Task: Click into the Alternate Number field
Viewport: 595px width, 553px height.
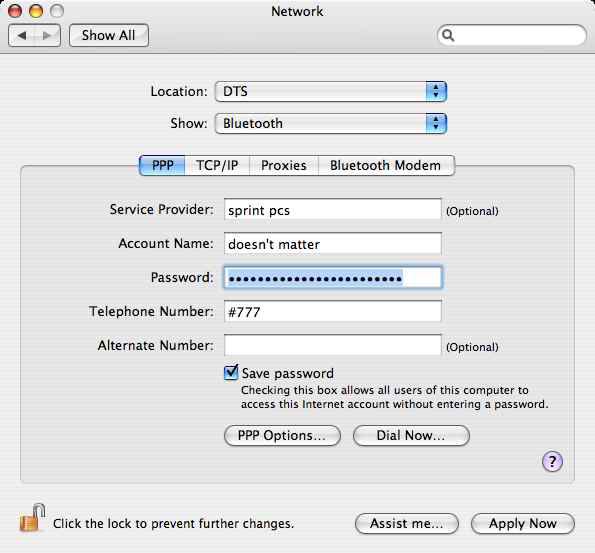Action: 333,345
